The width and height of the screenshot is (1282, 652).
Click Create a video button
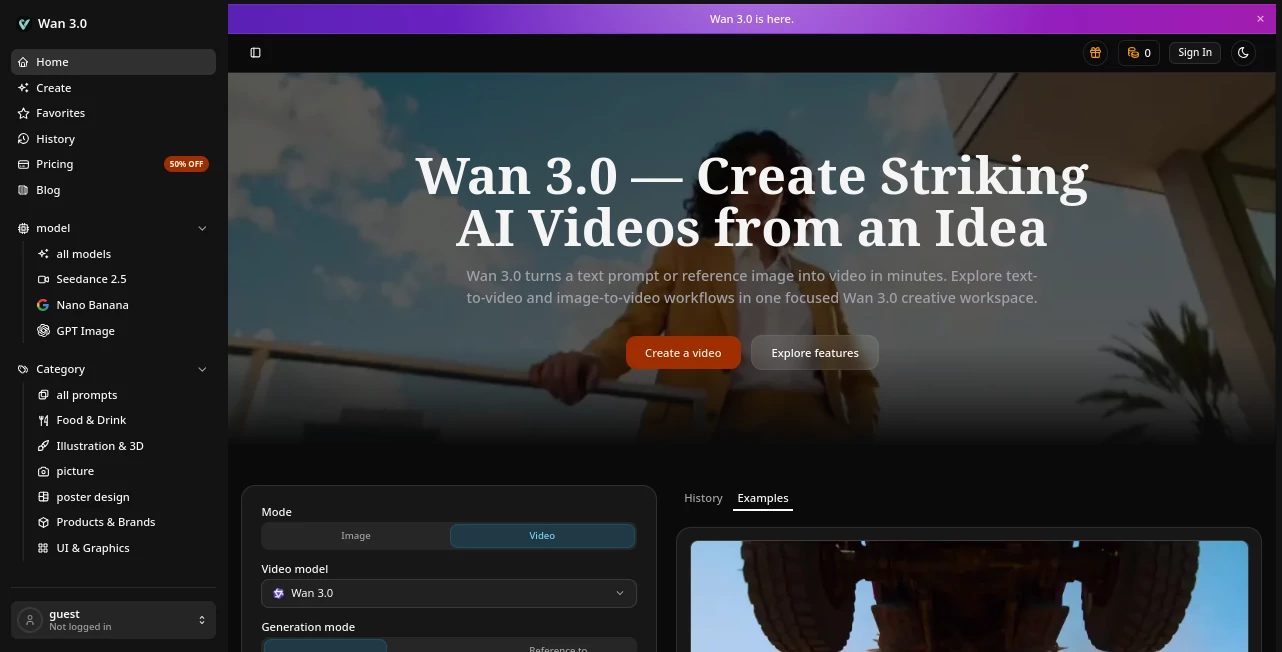point(683,353)
